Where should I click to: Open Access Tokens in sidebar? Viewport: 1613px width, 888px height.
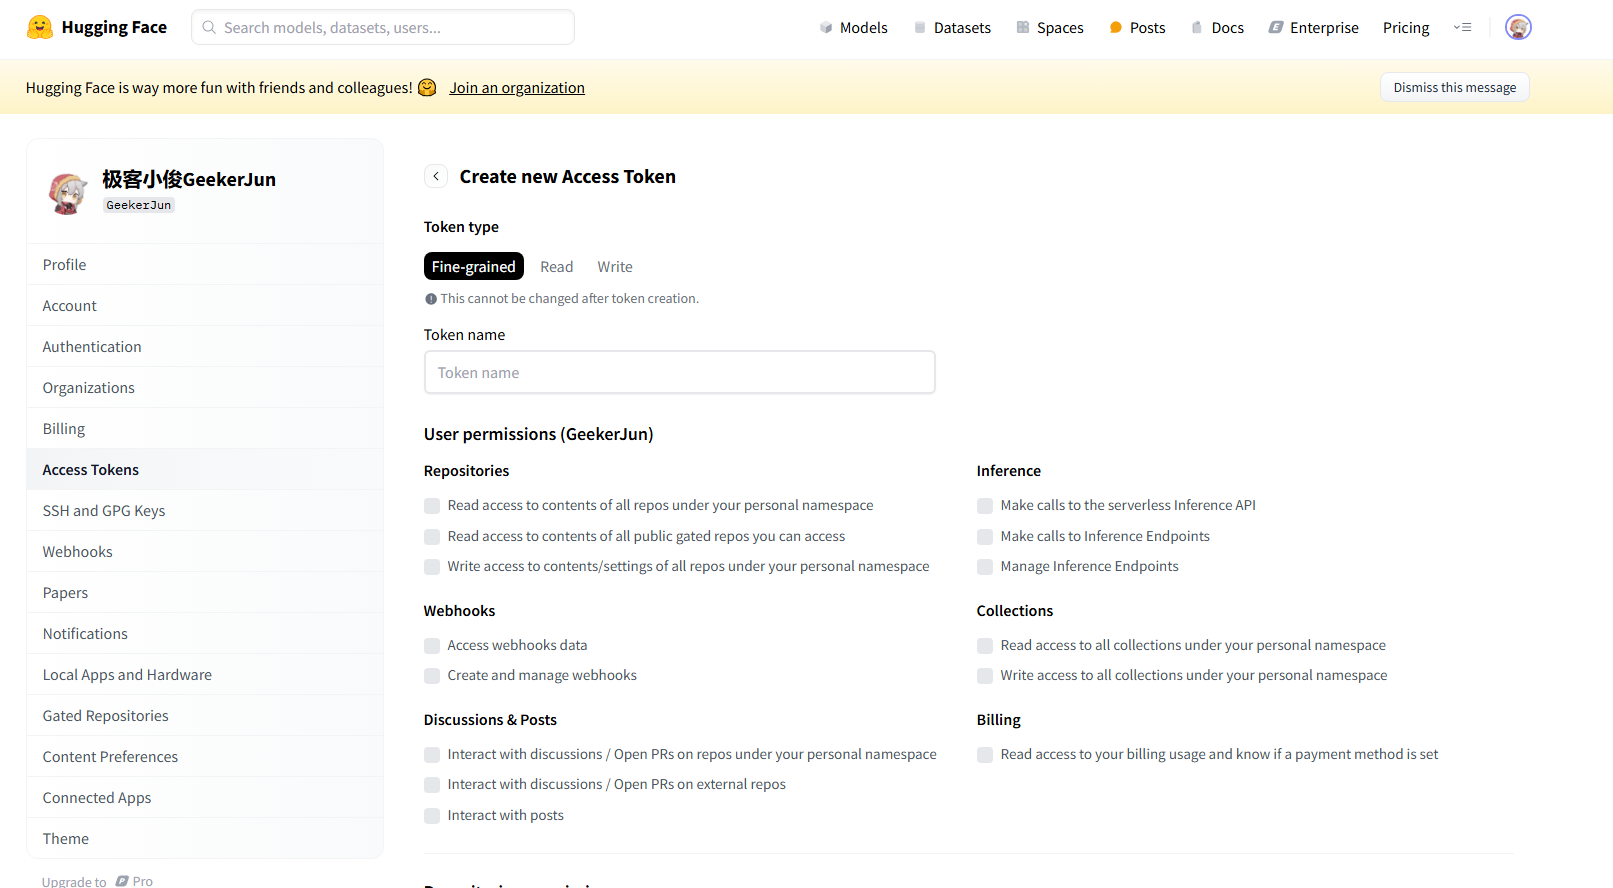(x=205, y=469)
